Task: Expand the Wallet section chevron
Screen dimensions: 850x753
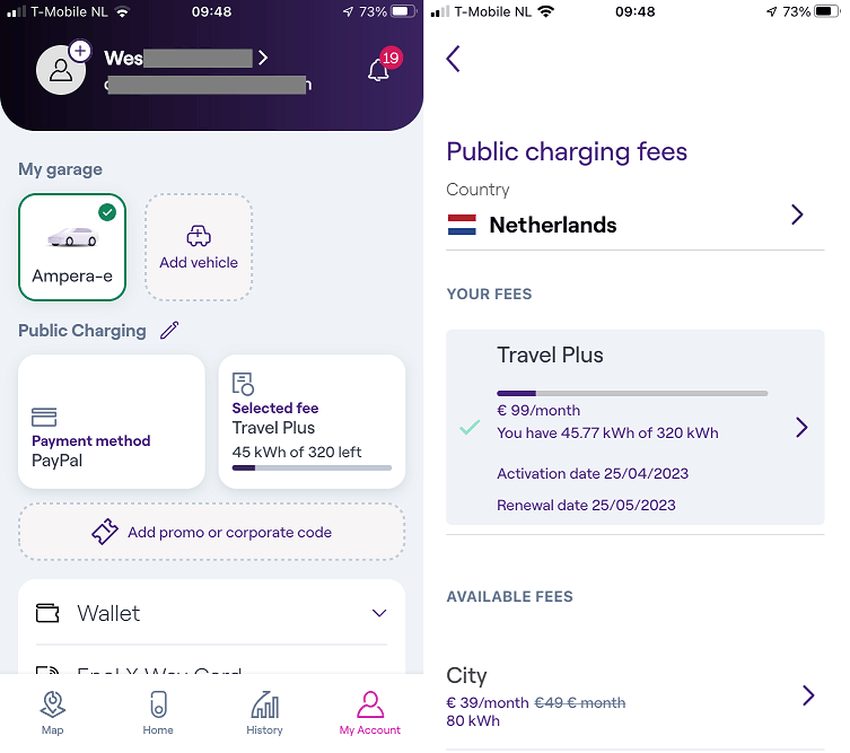Action: (379, 613)
